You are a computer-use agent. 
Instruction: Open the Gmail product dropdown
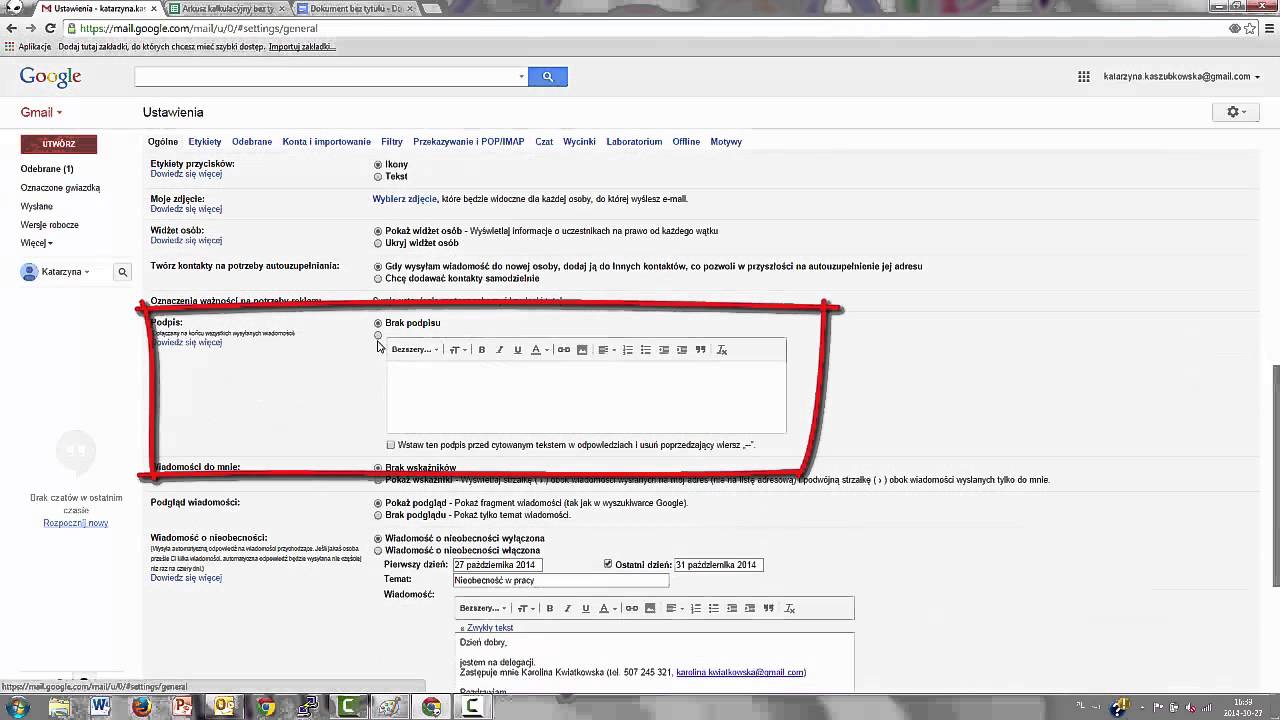tap(41, 113)
